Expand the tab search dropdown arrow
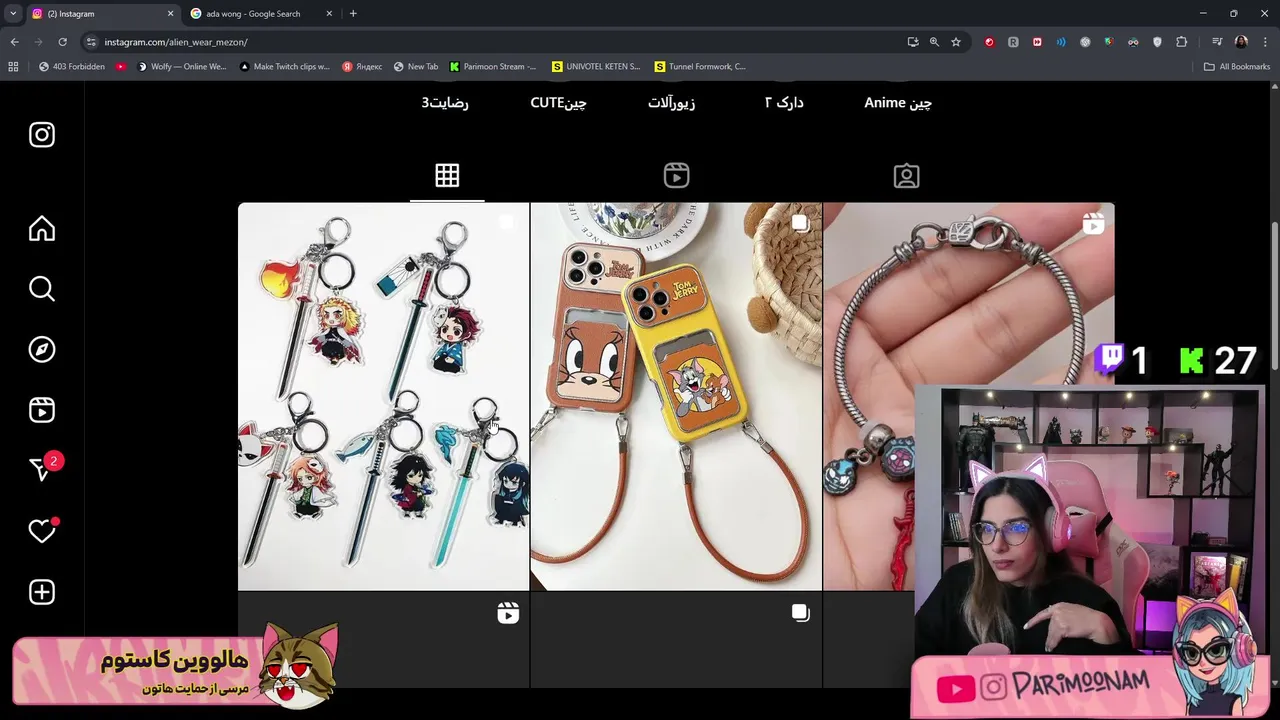This screenshot has height=720, width=1280. [x=12, y=14]
